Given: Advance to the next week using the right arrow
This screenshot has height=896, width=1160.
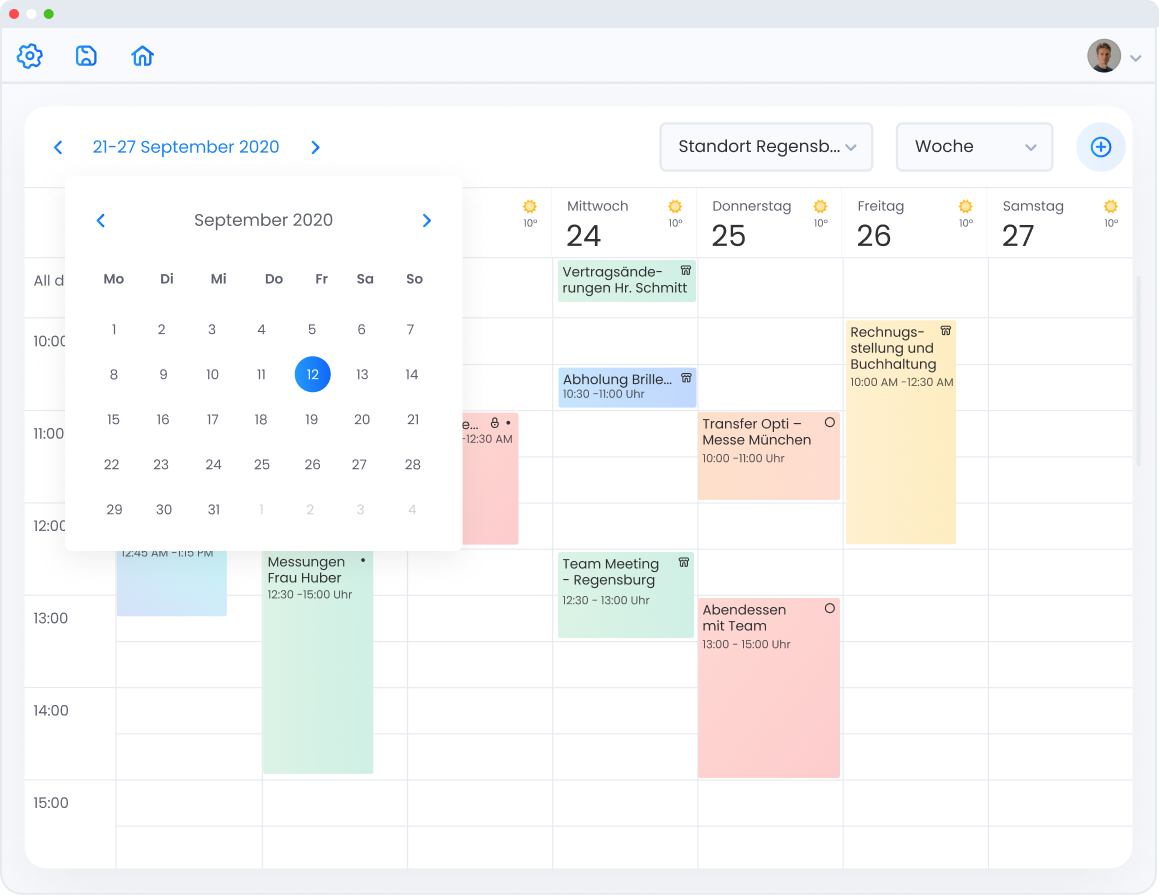Looking at the screenshot, I should coord(315,147).
